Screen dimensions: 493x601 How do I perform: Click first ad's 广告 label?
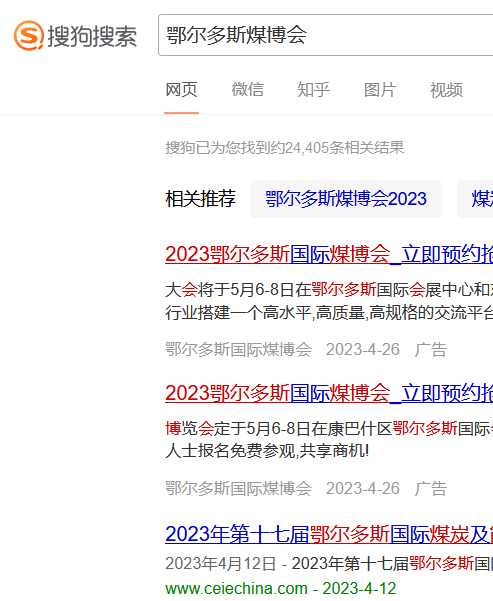click(431, 350)
